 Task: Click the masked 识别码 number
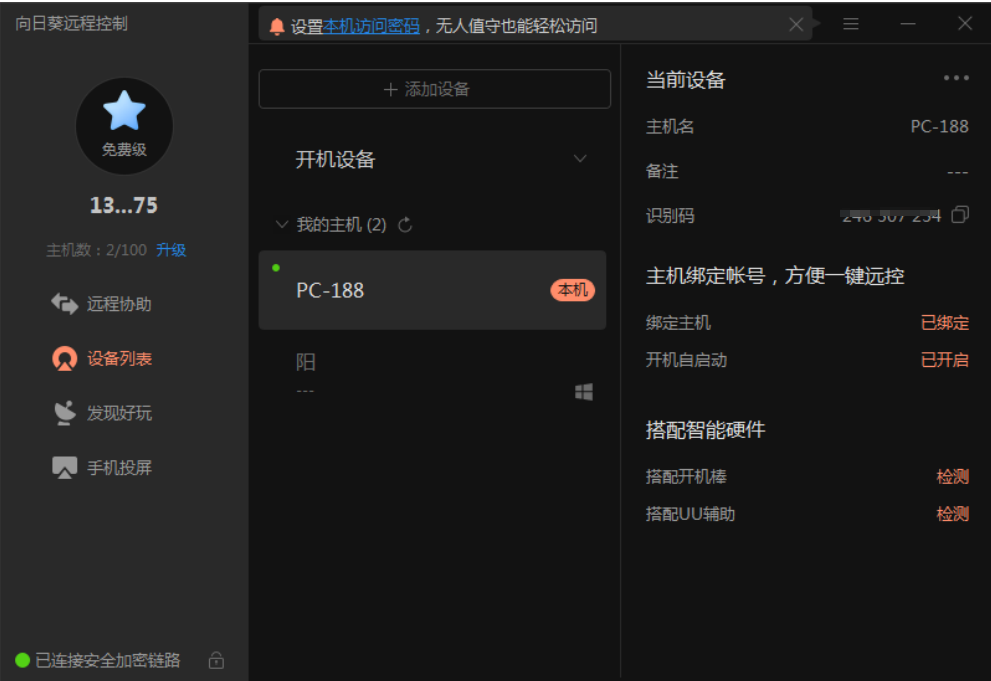point(891,215)
